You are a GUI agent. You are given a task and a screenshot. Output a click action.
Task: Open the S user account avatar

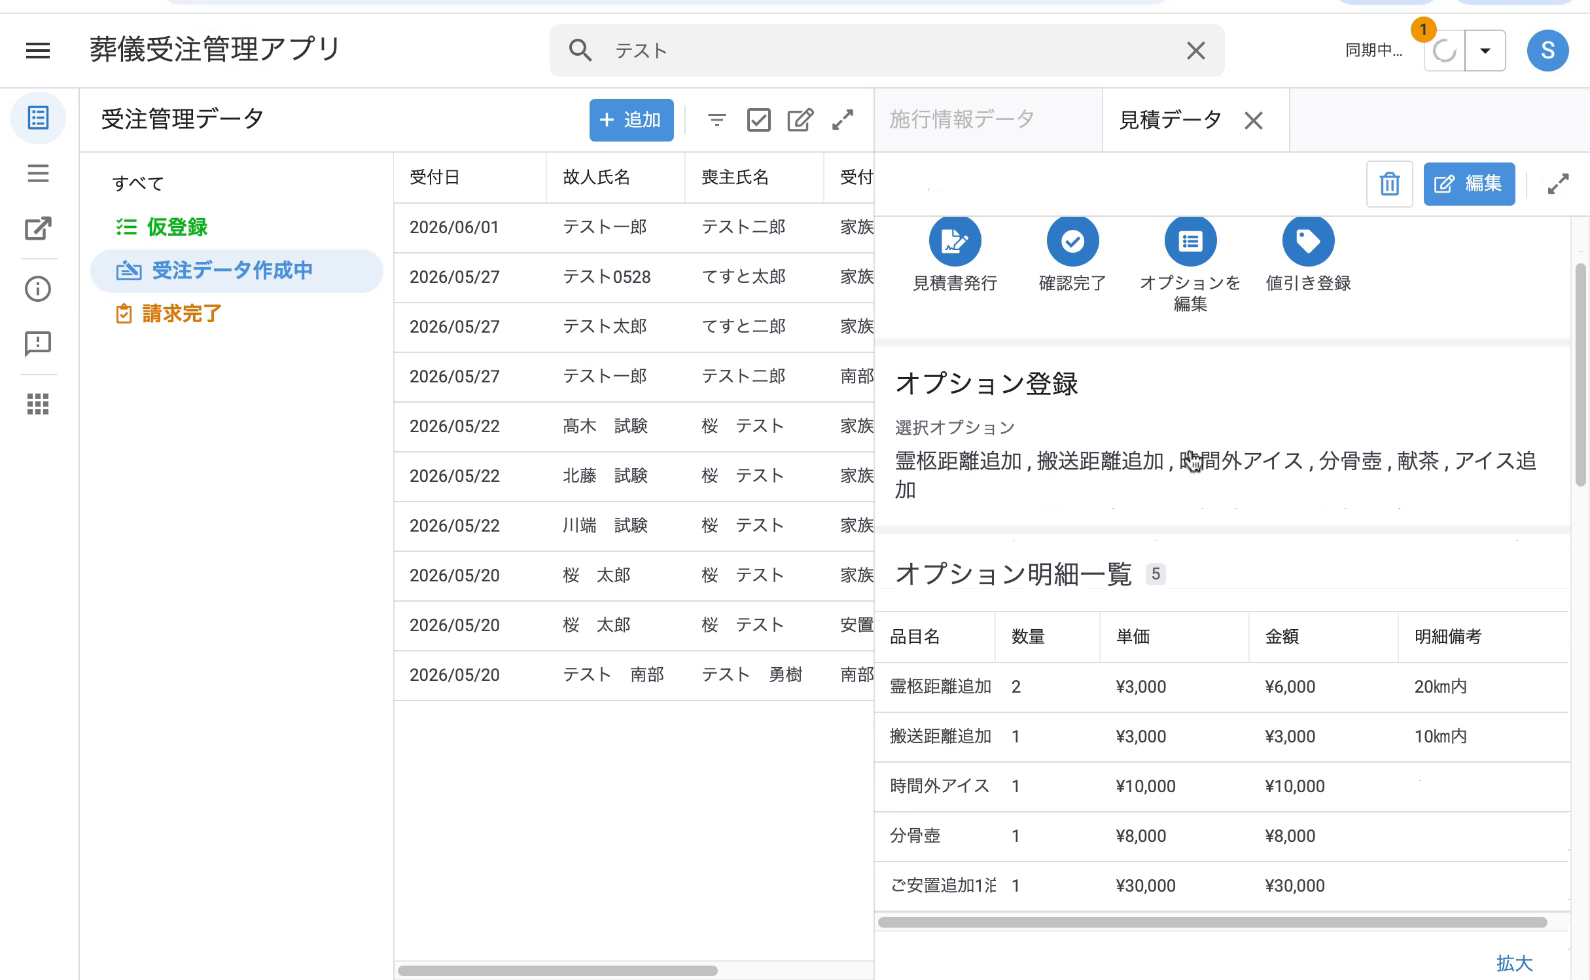click(1547, 50)
